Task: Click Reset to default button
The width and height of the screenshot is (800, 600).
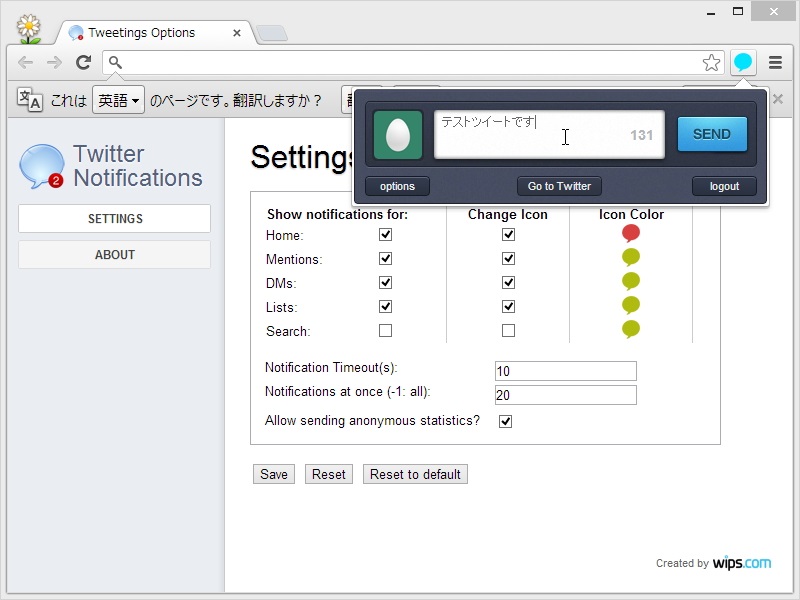Action: [415, 474]
